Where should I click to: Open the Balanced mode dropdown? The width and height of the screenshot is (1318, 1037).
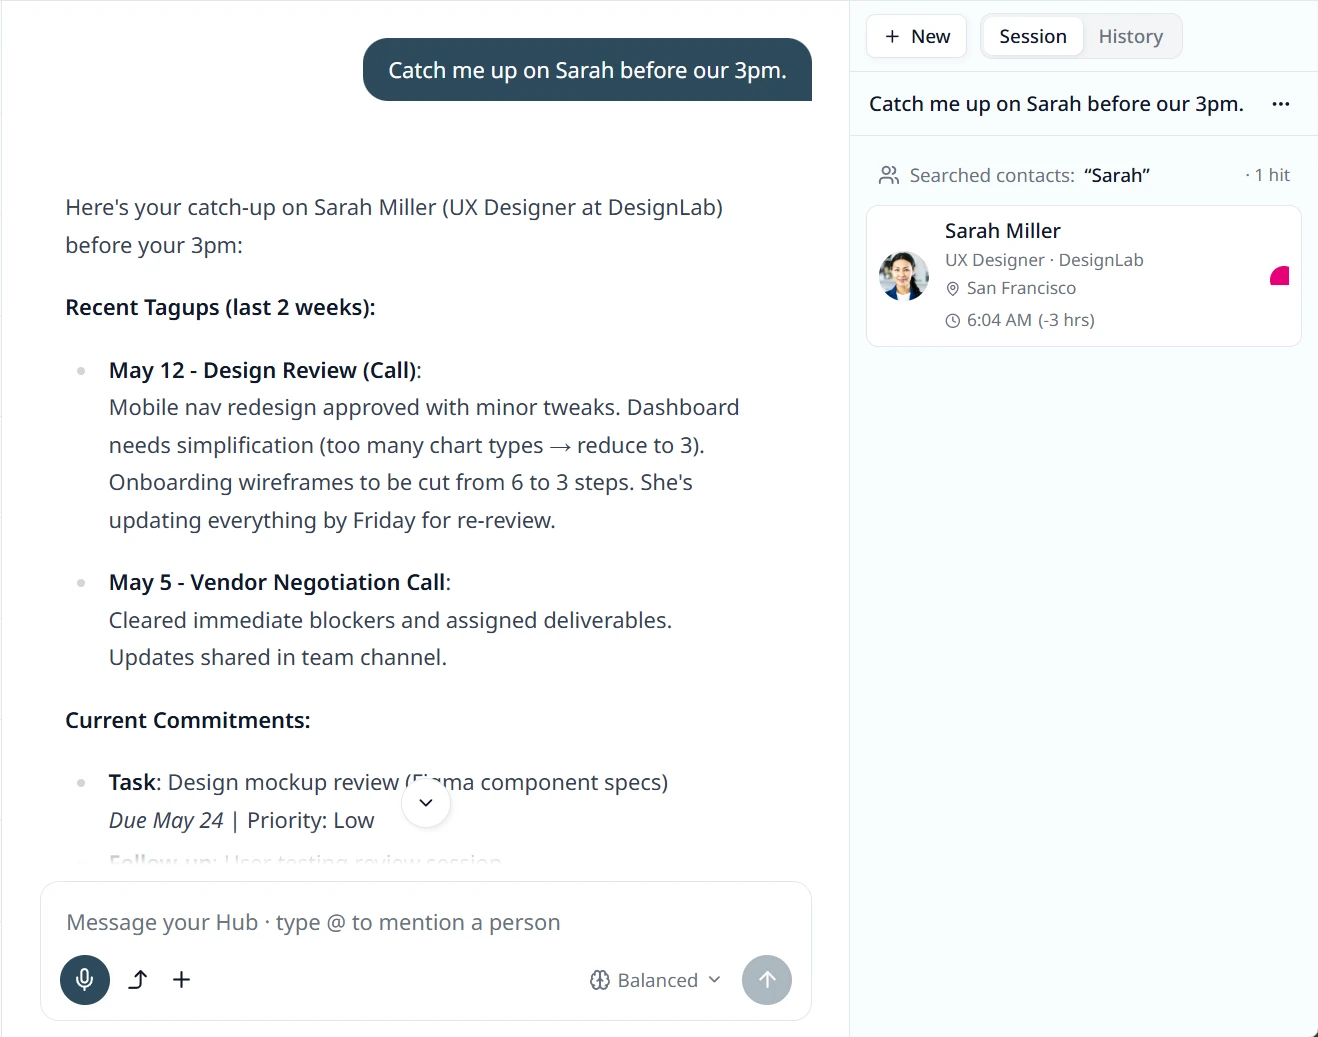tap(656, 980)
